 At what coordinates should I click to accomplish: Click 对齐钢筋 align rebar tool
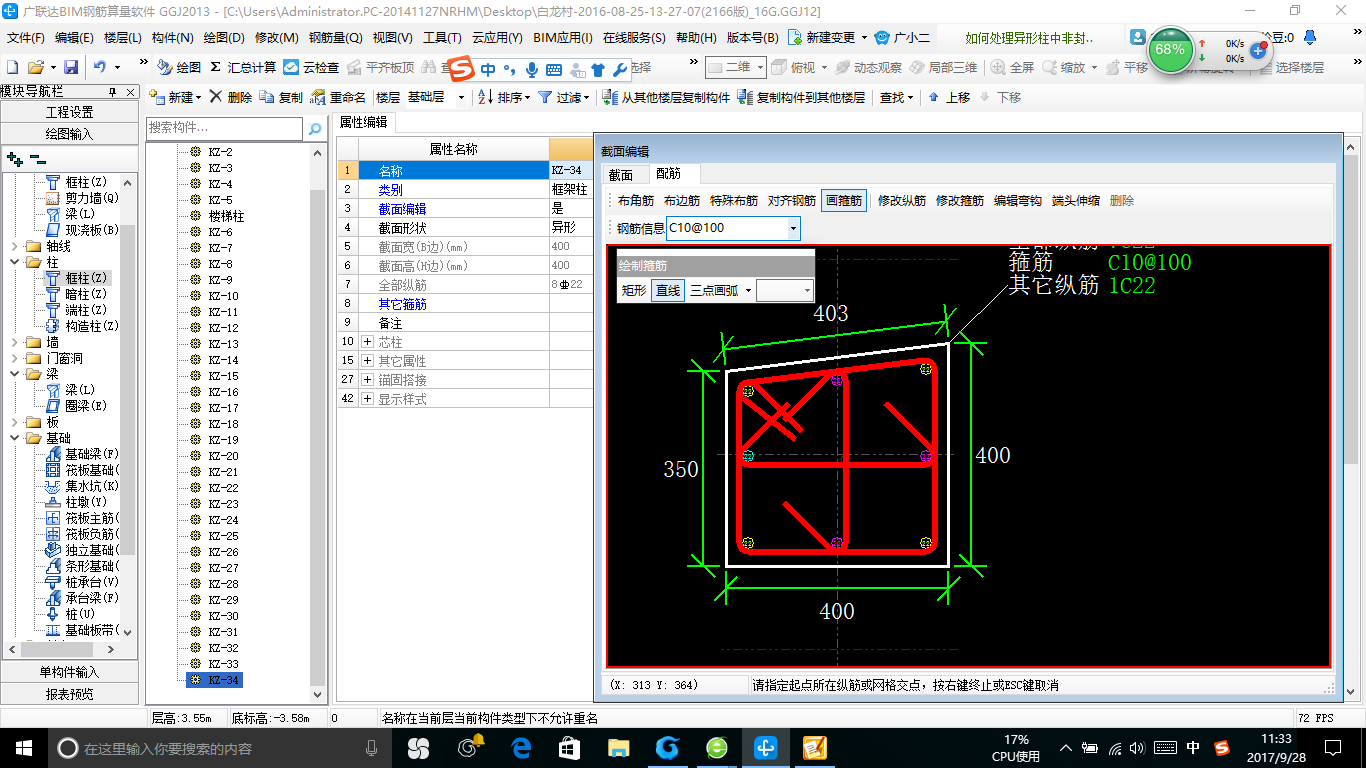coord(792,200)
